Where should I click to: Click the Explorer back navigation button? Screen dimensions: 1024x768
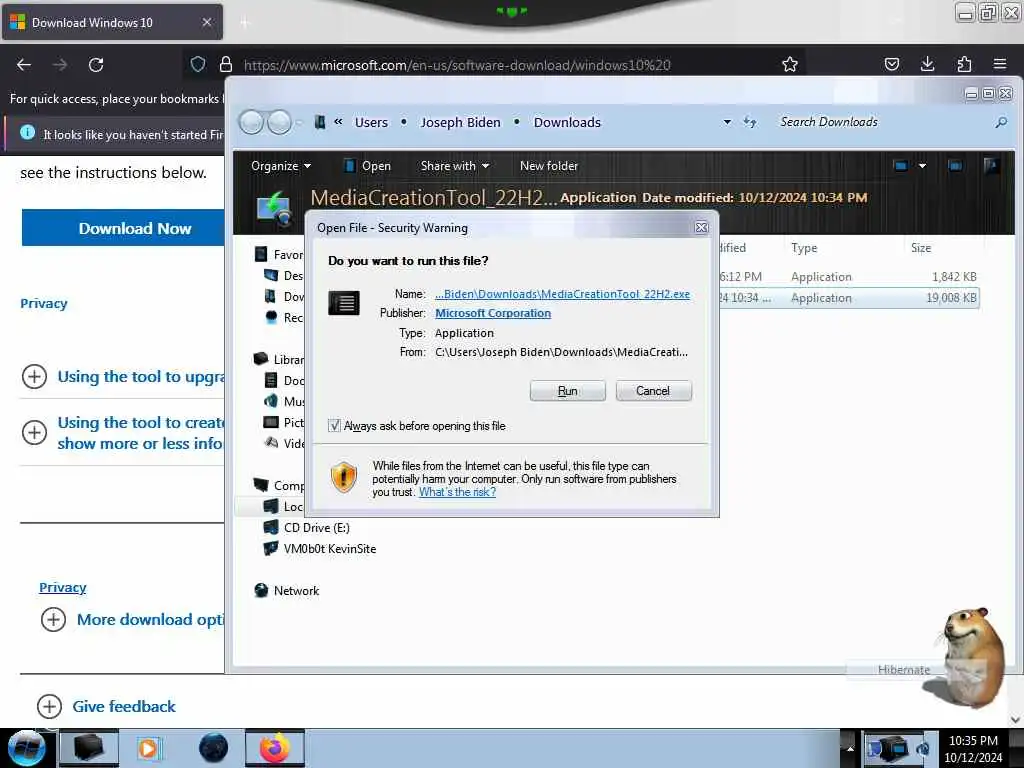coord(251,122)
